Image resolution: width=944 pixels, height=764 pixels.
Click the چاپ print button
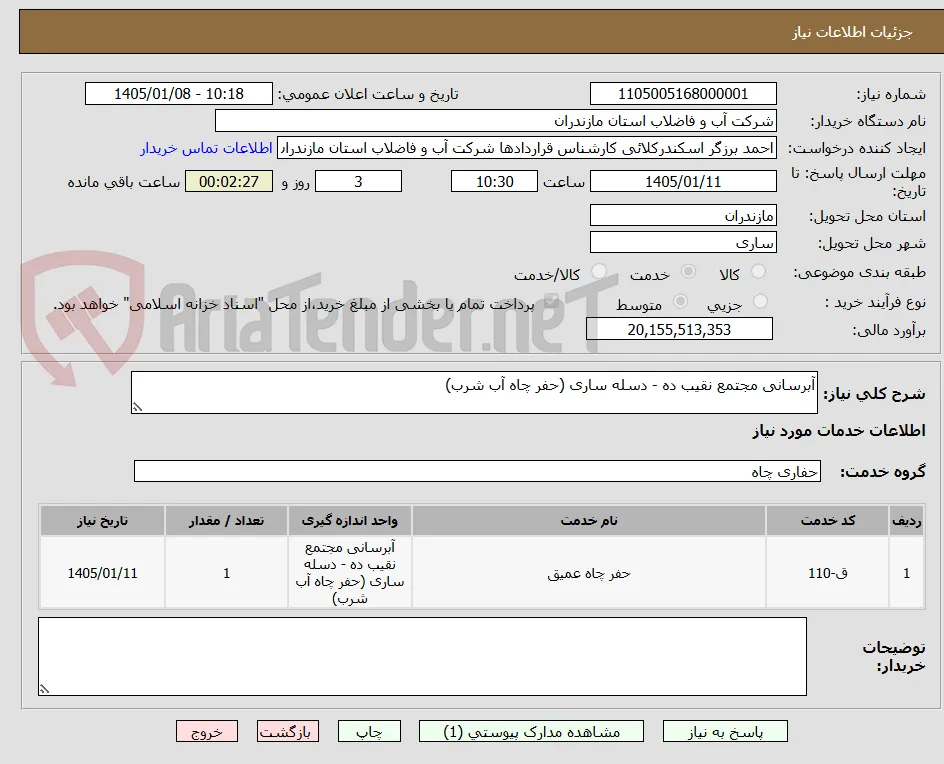pyautogui.click(x=369, y=731)
